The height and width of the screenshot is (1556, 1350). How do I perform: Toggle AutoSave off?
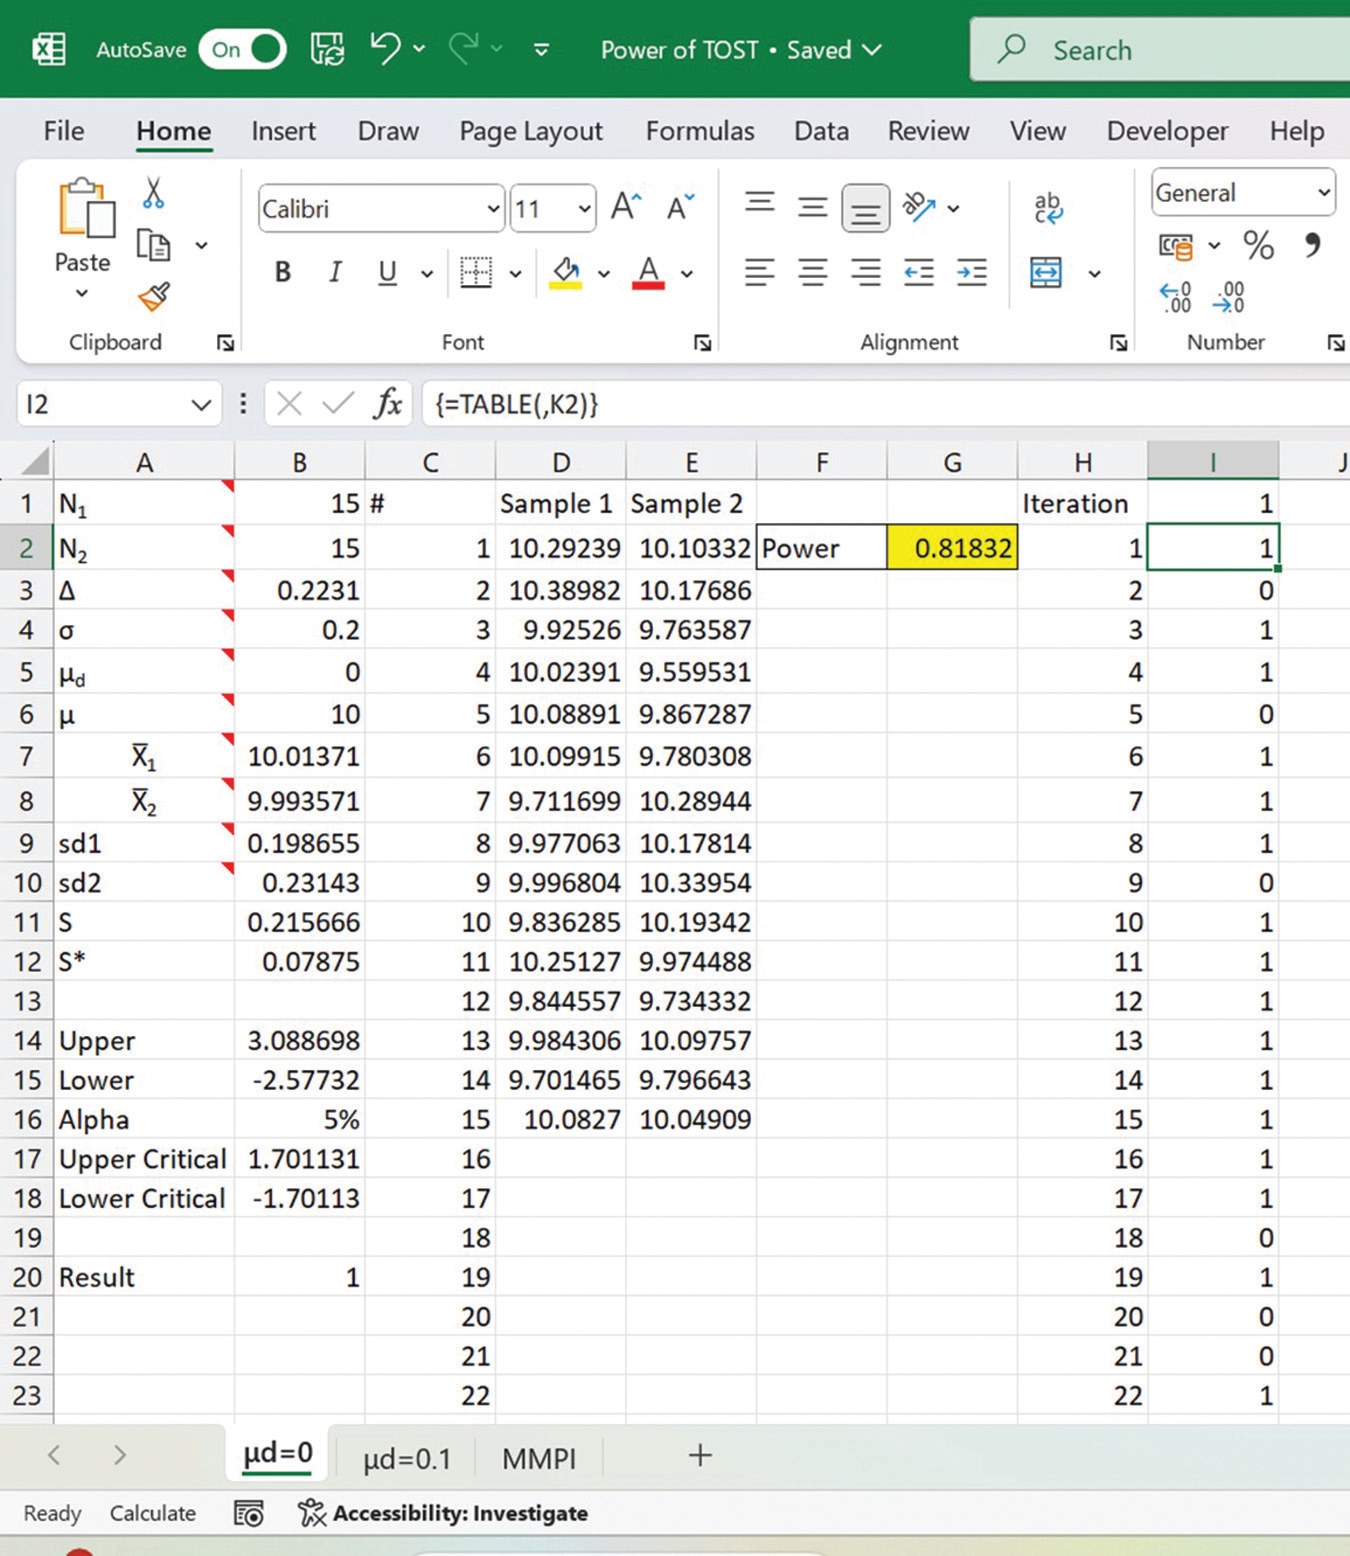[x=243, y=49]
